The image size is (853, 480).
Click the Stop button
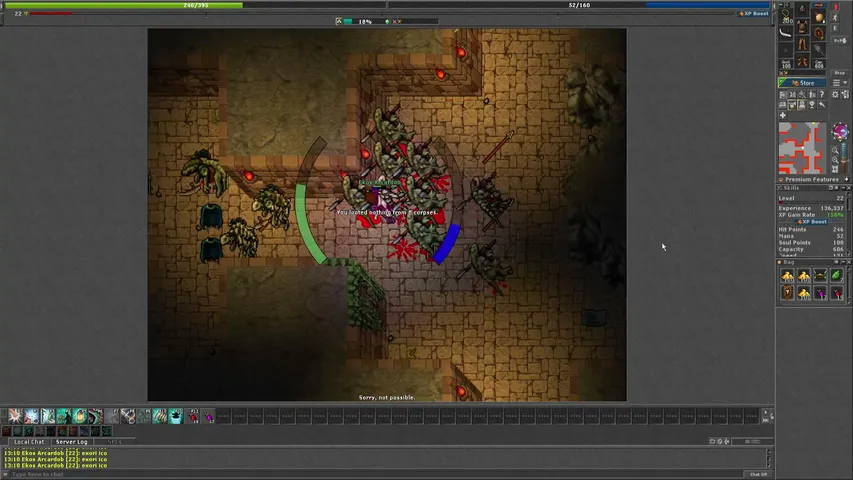click(839, 73)
